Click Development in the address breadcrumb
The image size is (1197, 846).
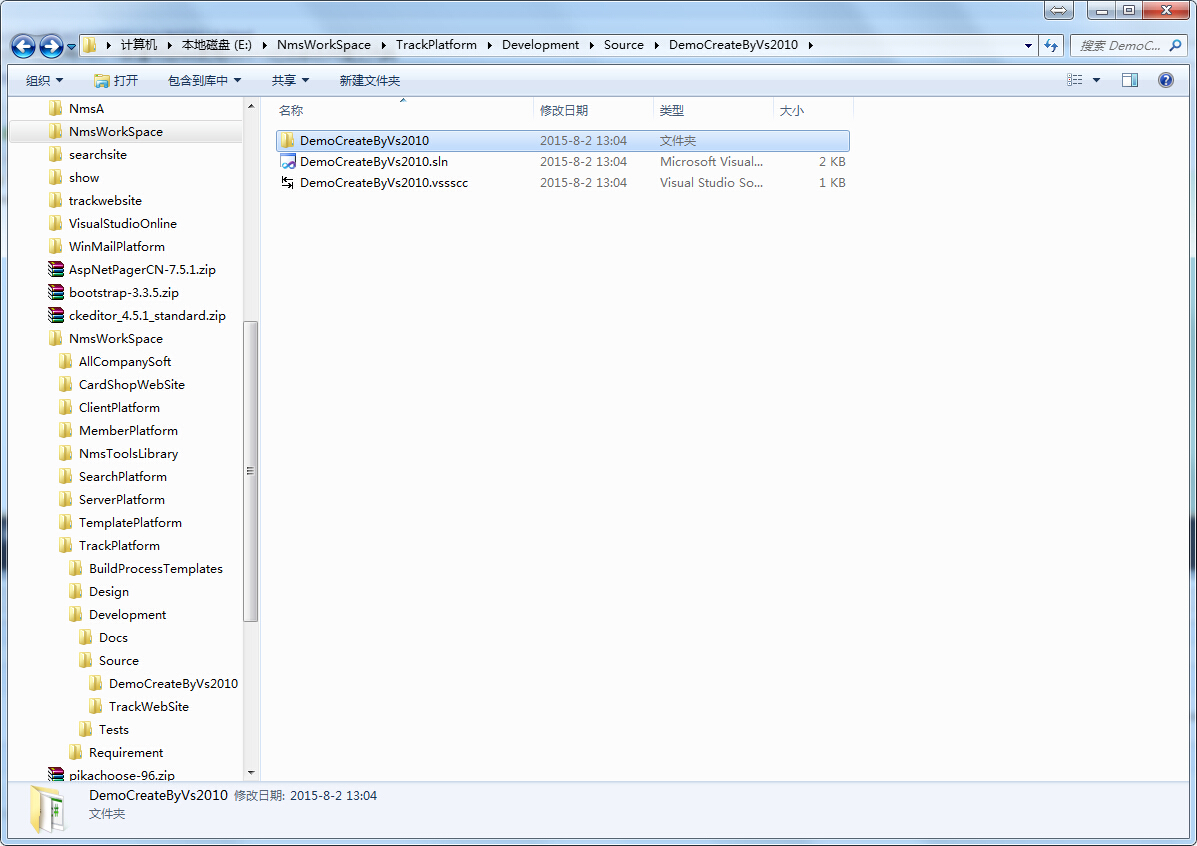pyautogui.click(x=540, y=45)
